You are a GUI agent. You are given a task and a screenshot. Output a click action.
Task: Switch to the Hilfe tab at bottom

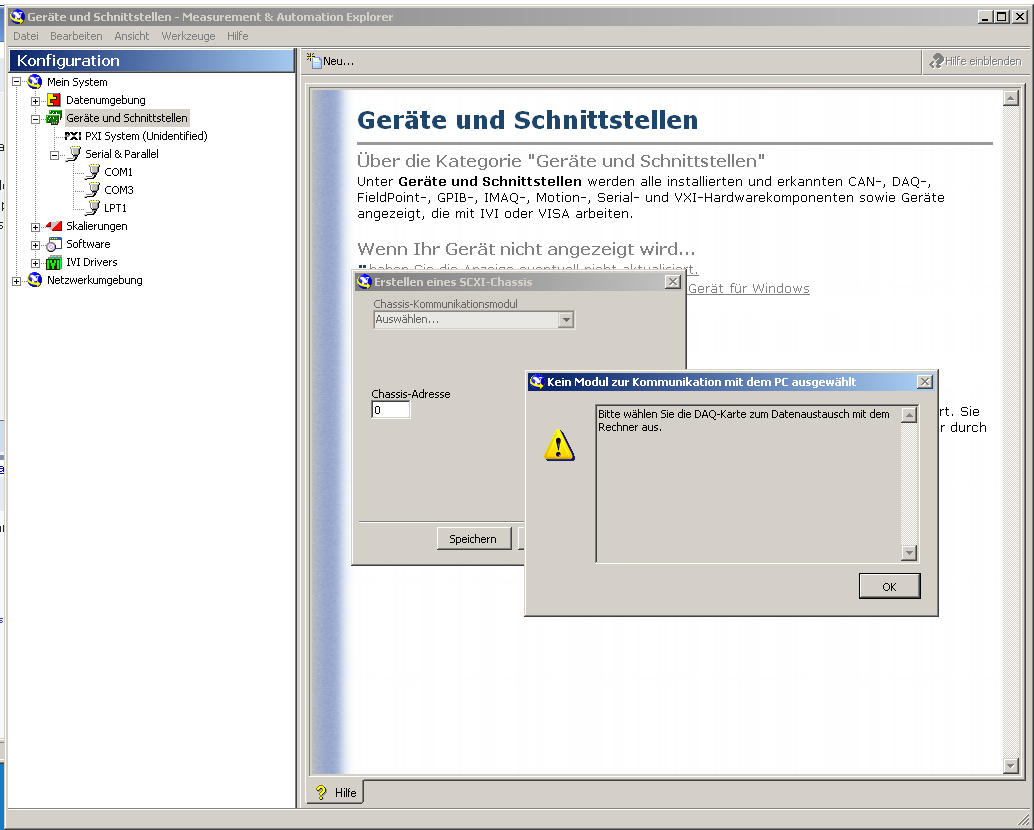click(x=336, y=792)
